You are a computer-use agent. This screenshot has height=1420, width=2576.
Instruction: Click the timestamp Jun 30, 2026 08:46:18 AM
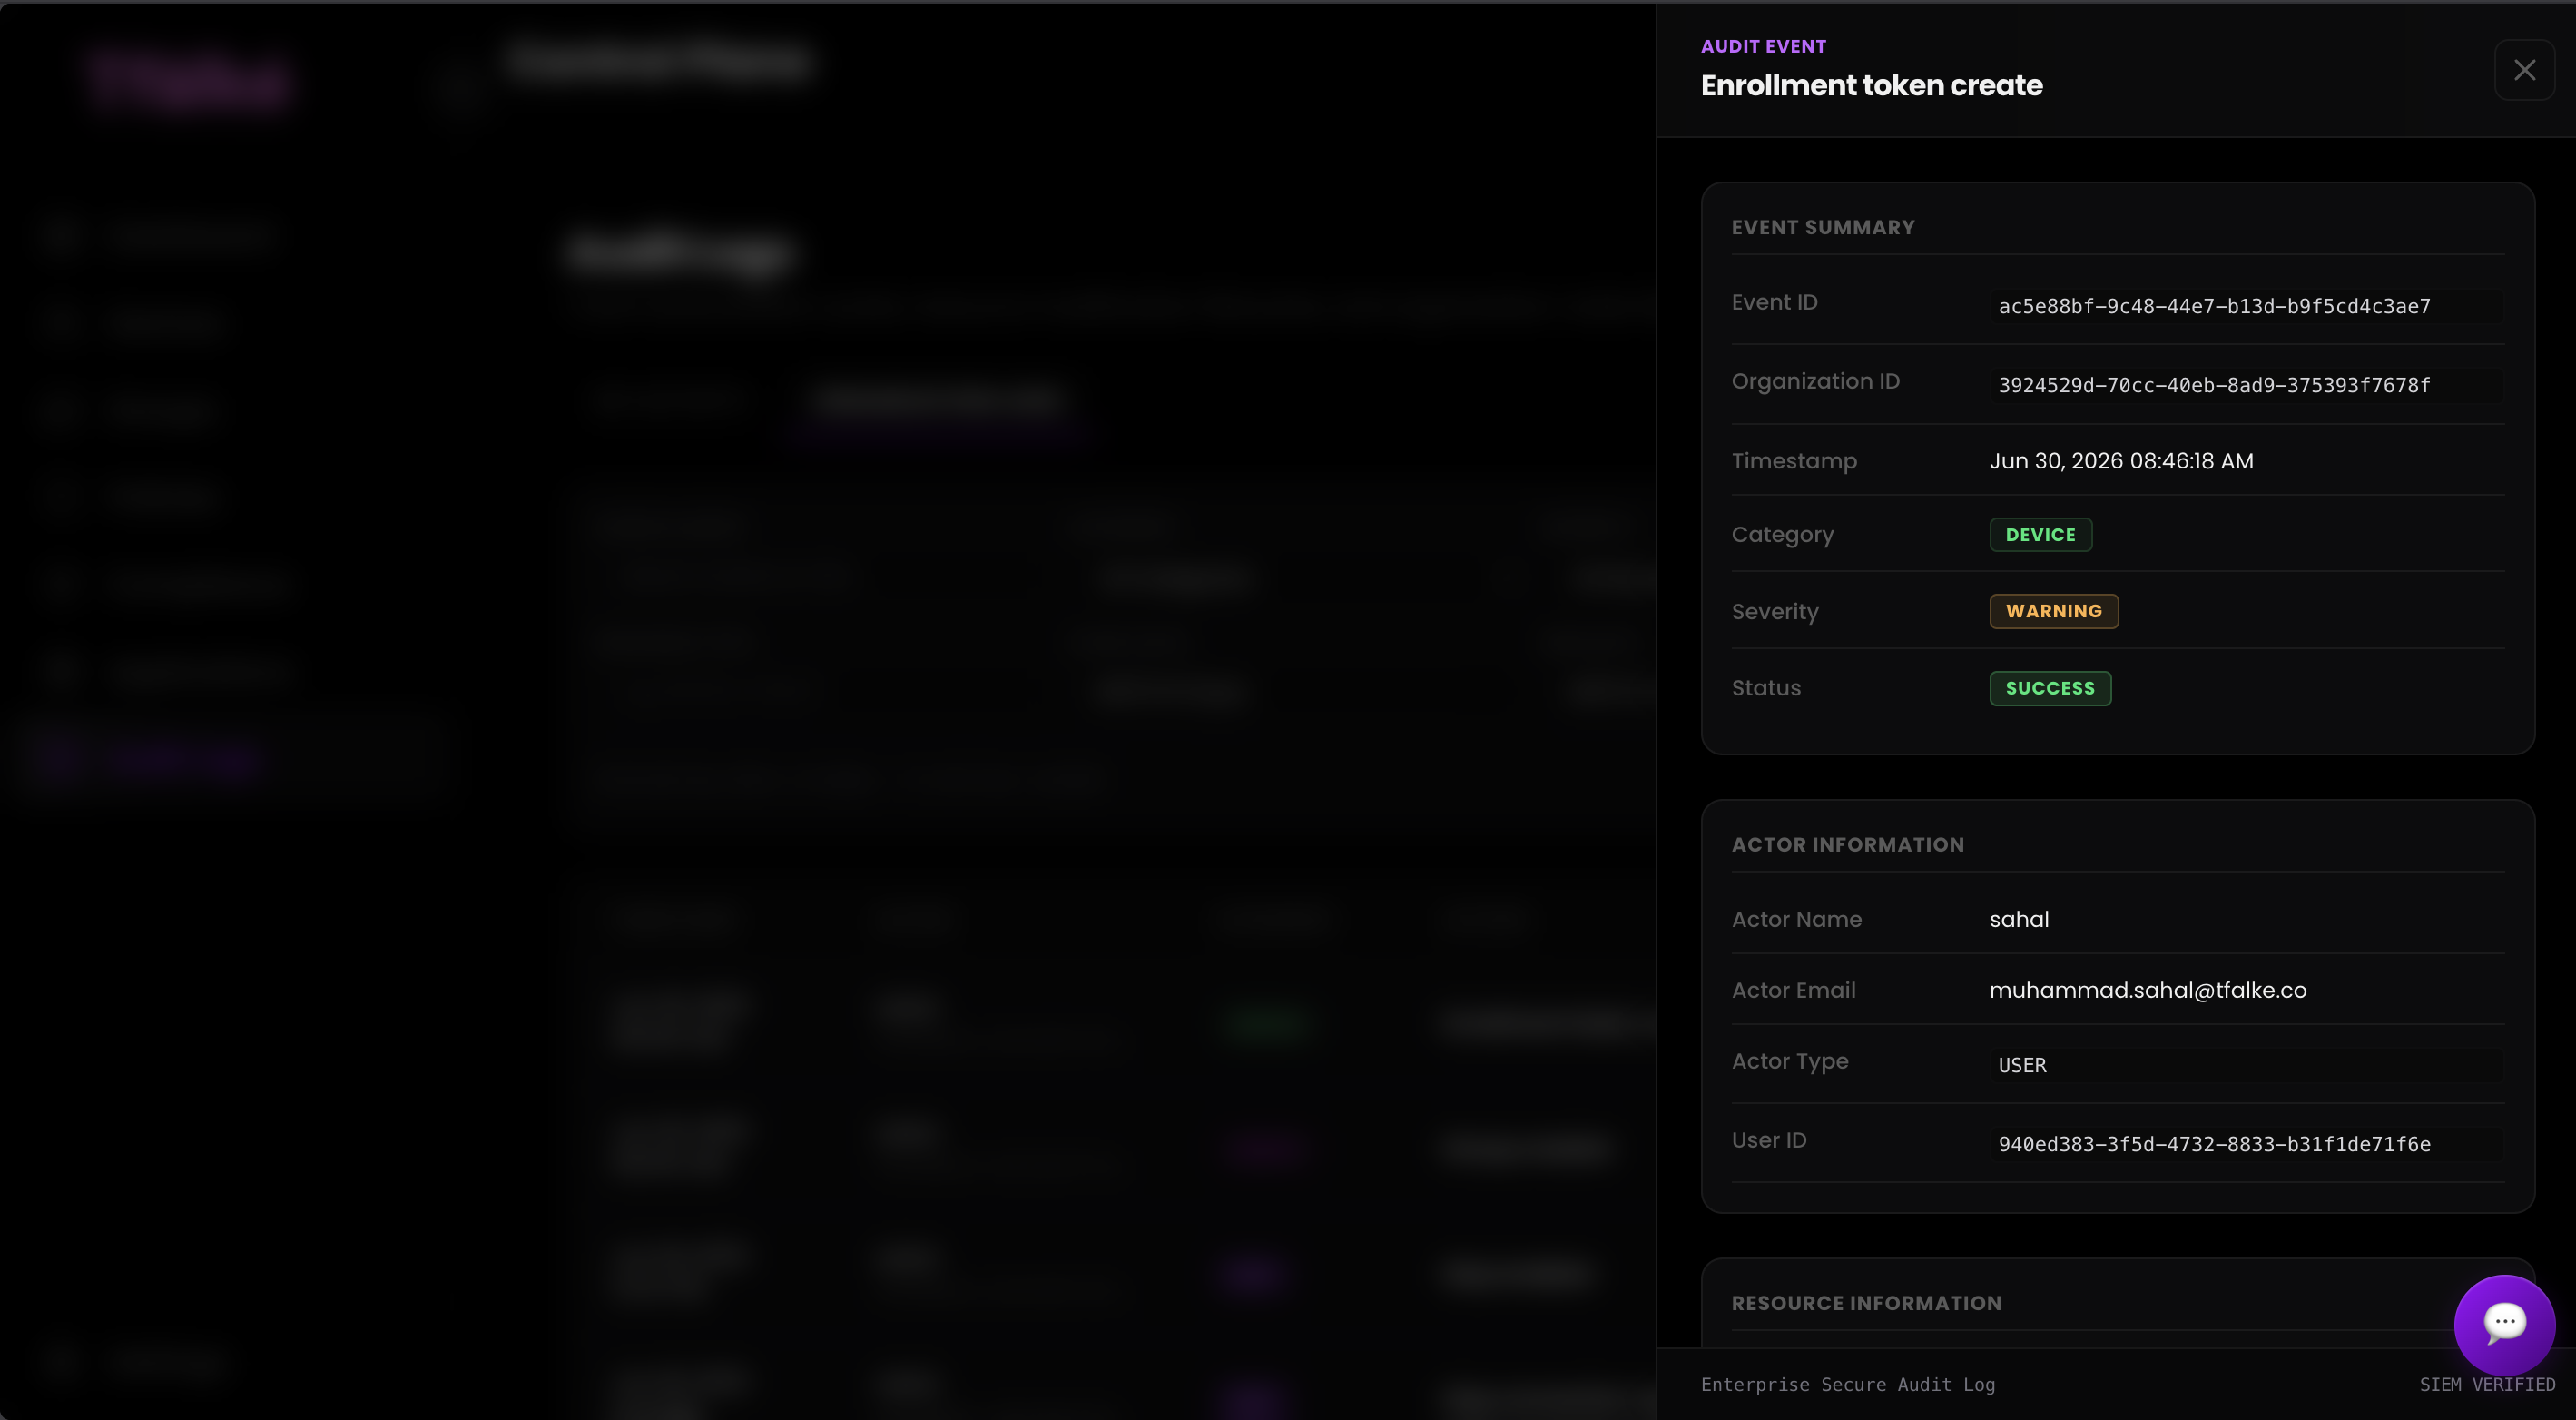pos(2121,461)
